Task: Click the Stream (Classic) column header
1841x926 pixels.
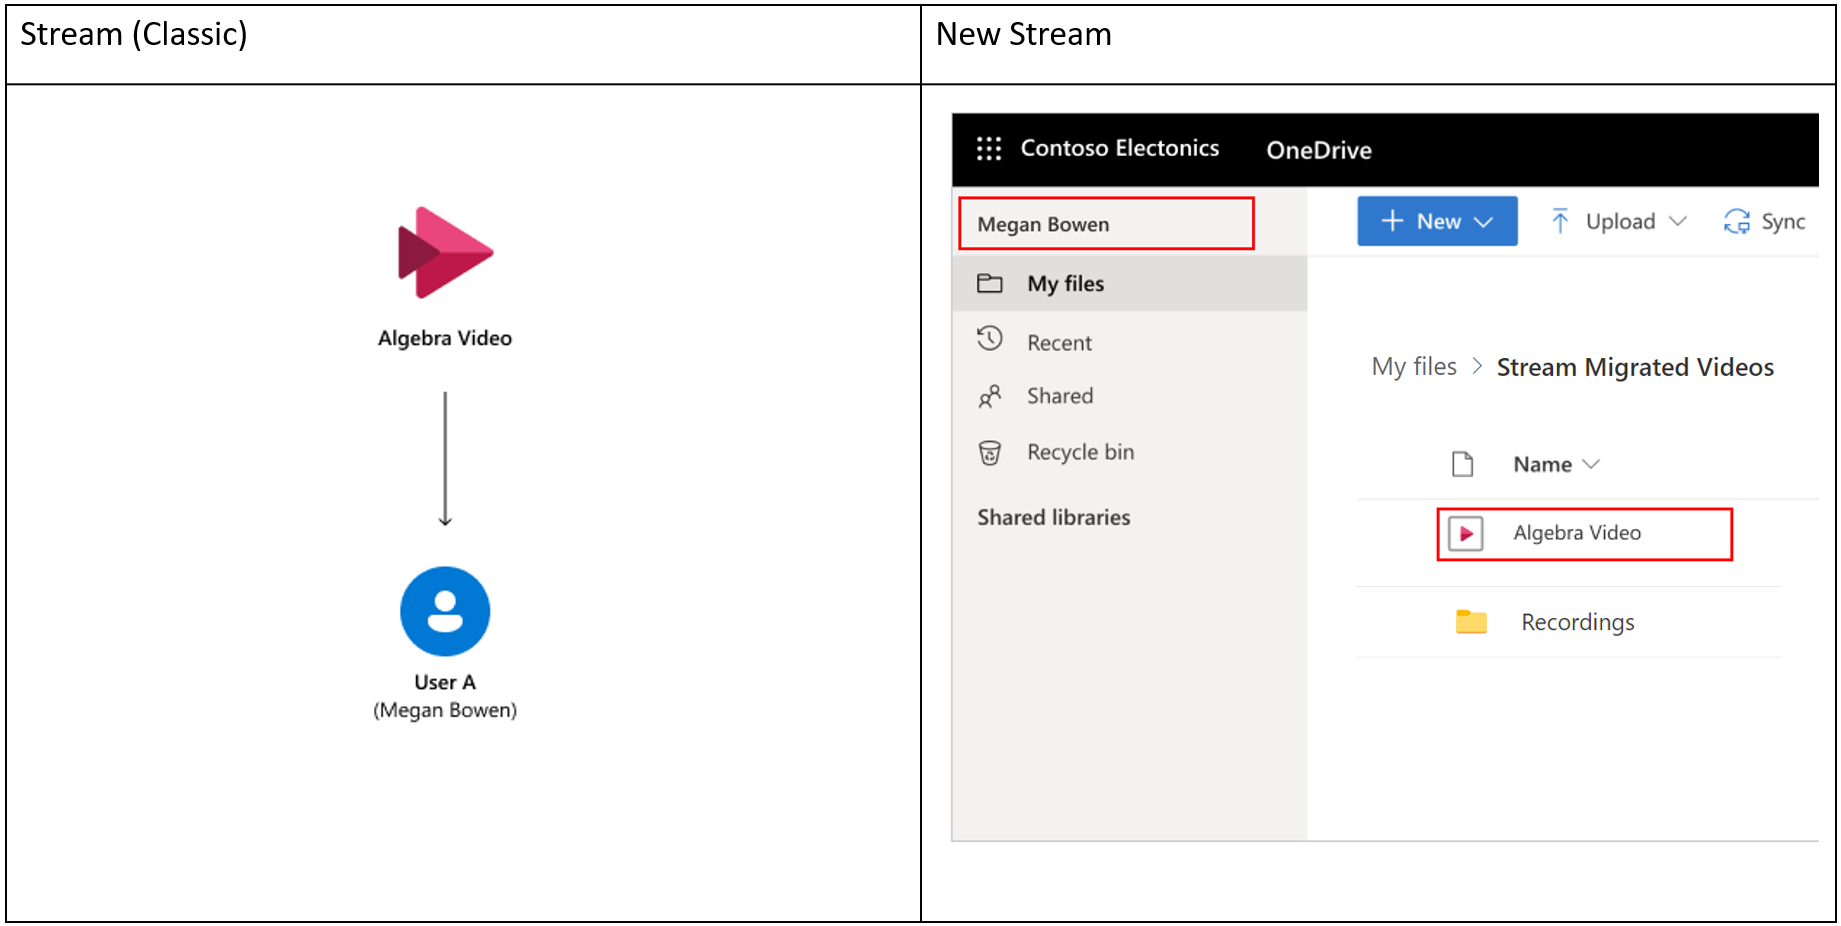Action: (134, 35)
